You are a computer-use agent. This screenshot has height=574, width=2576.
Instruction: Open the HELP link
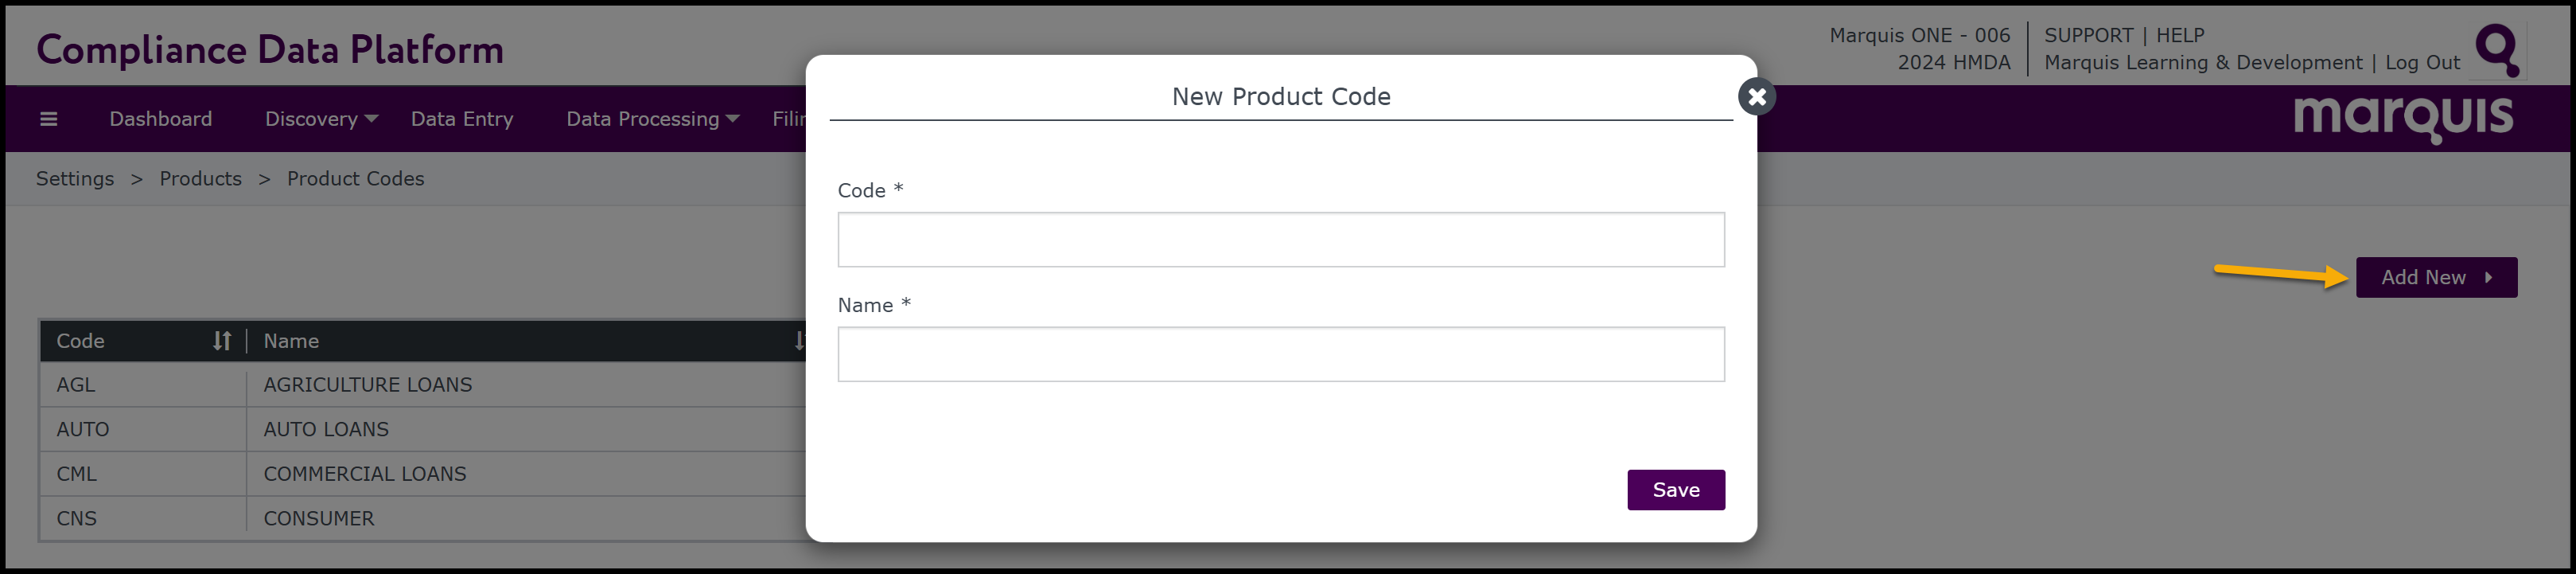[2179, 35]
